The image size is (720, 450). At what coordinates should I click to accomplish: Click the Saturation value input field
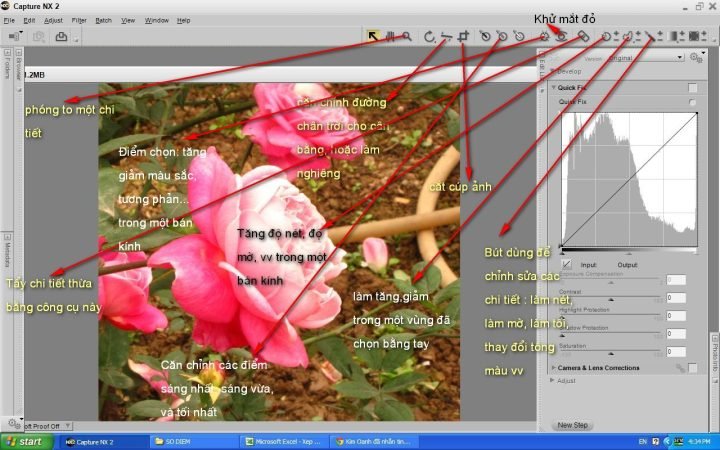point(676,352)
